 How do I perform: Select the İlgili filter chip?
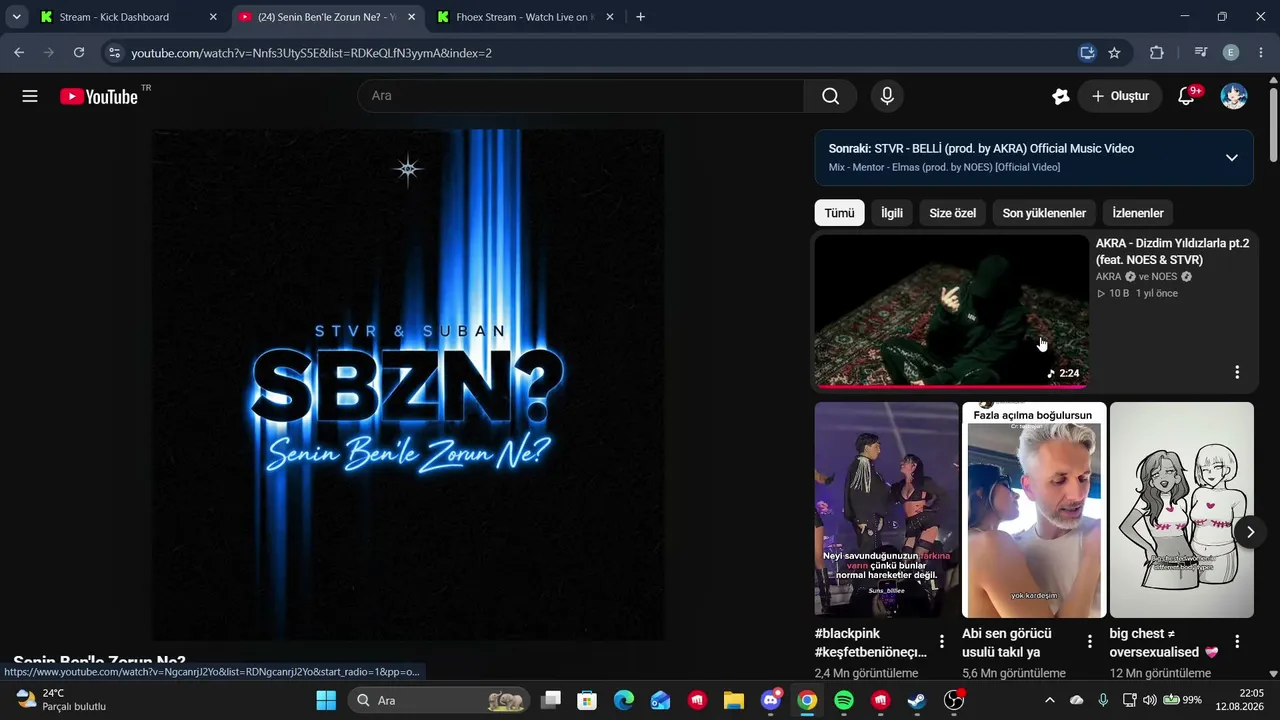click(892, 213)
